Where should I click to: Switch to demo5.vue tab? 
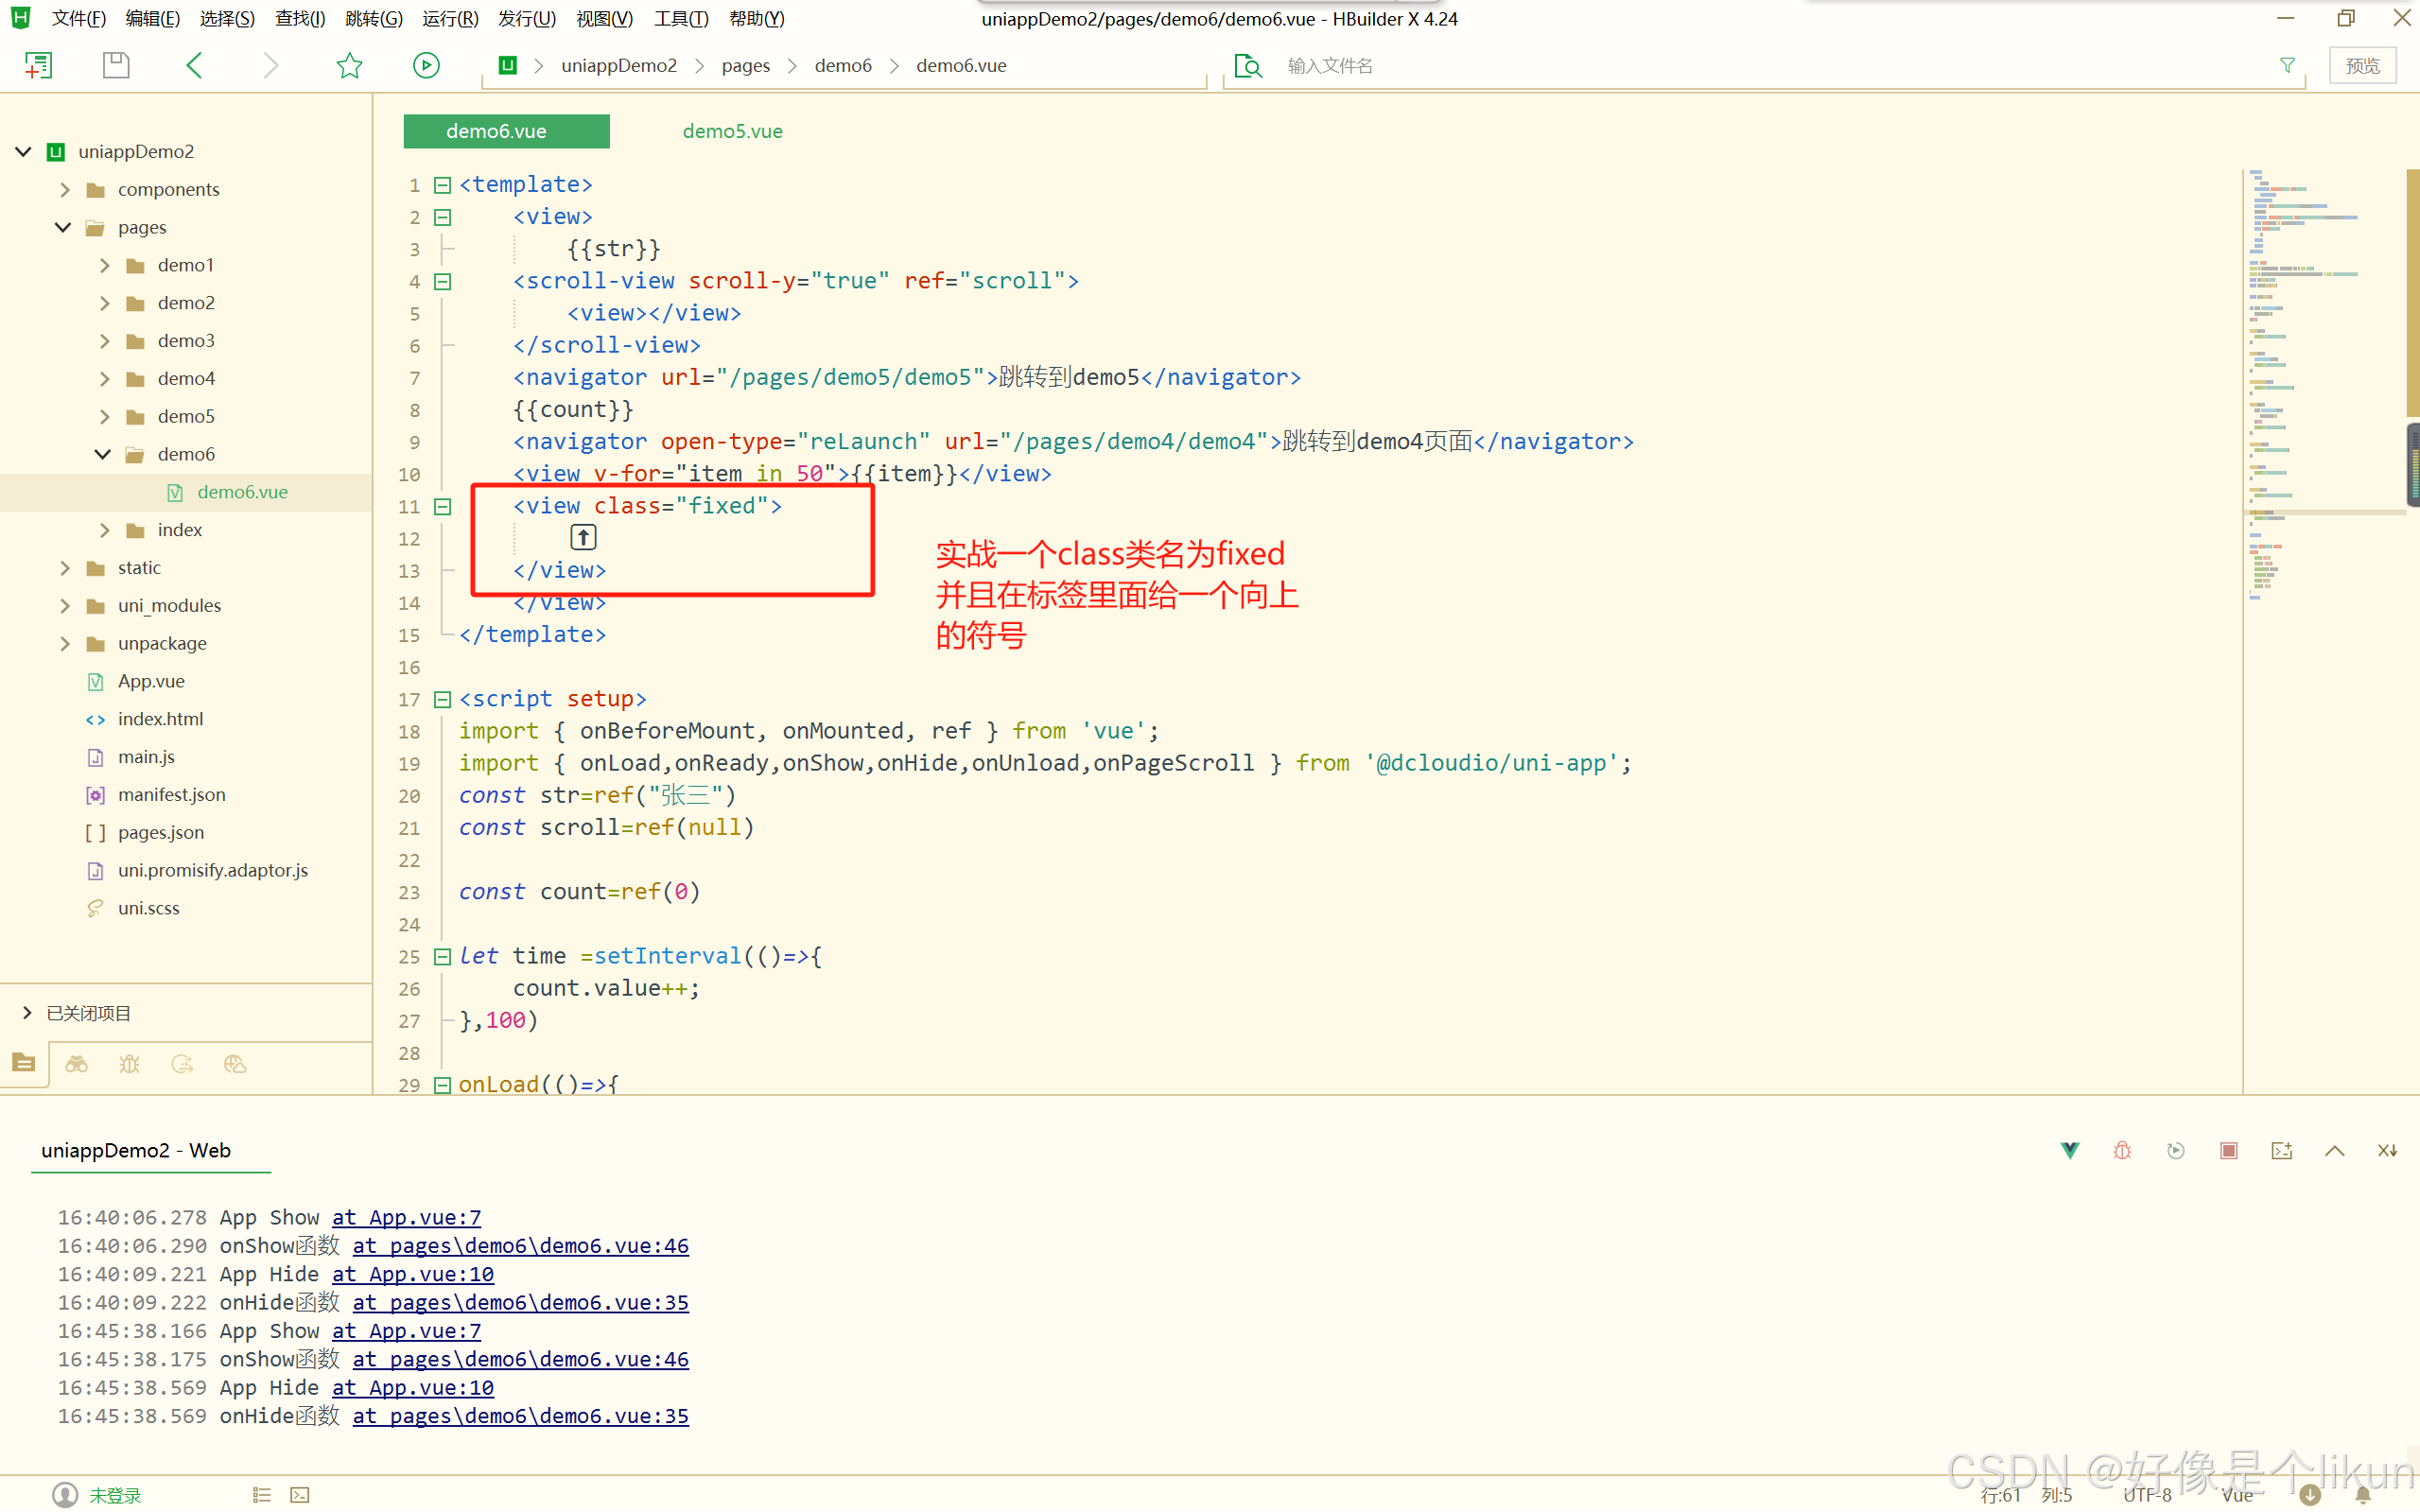tap(732, 131)
